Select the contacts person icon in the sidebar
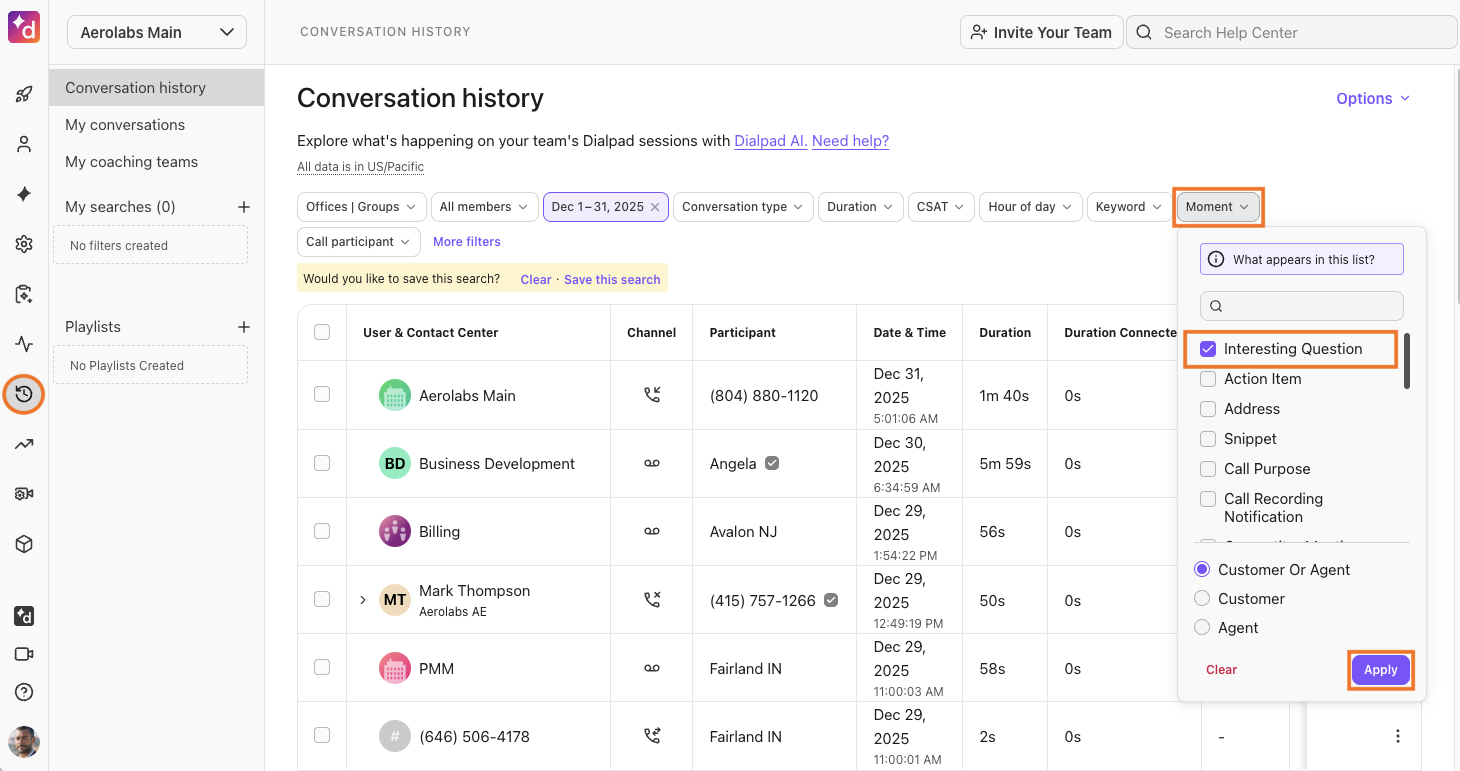This screenshot has width=1460, height=771. (23, 143)
